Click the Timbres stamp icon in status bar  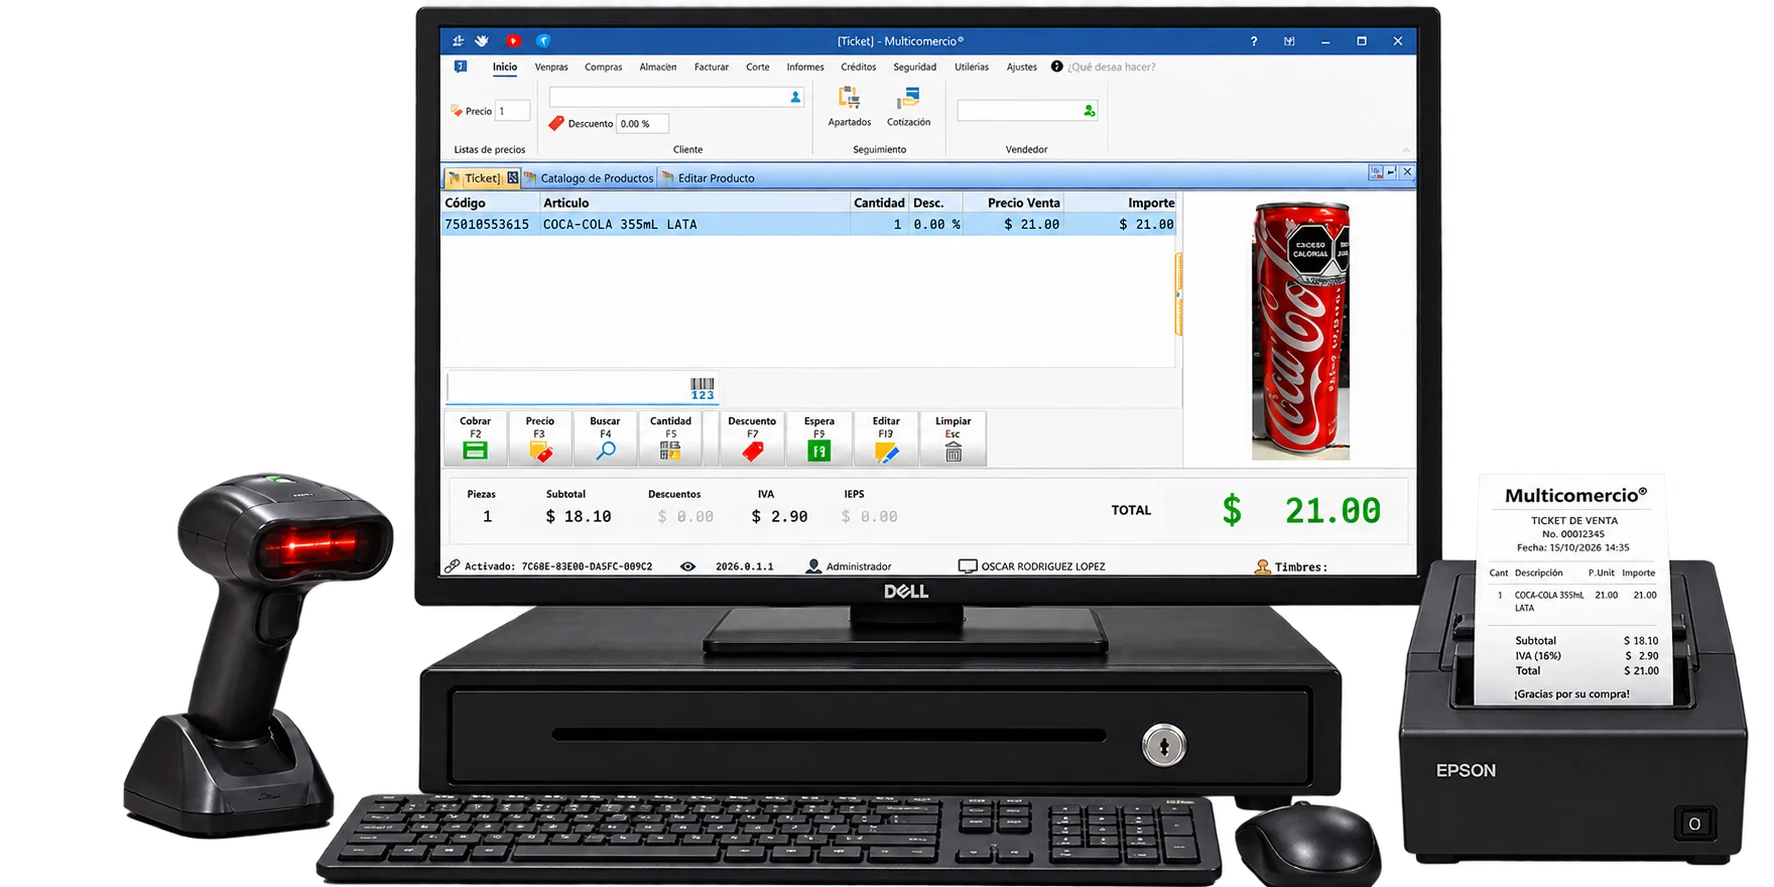click(x=1263, y=567)
